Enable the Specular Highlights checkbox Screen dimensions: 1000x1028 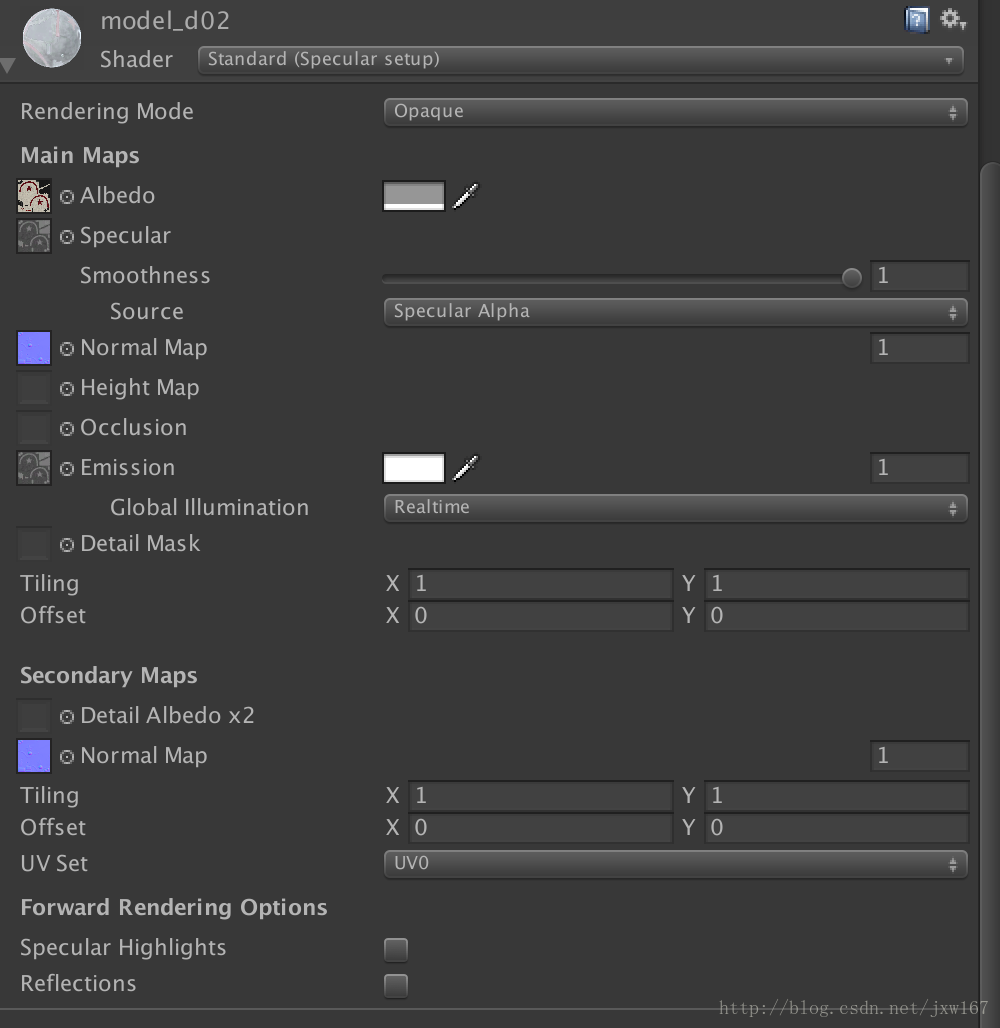click(396, 949)
